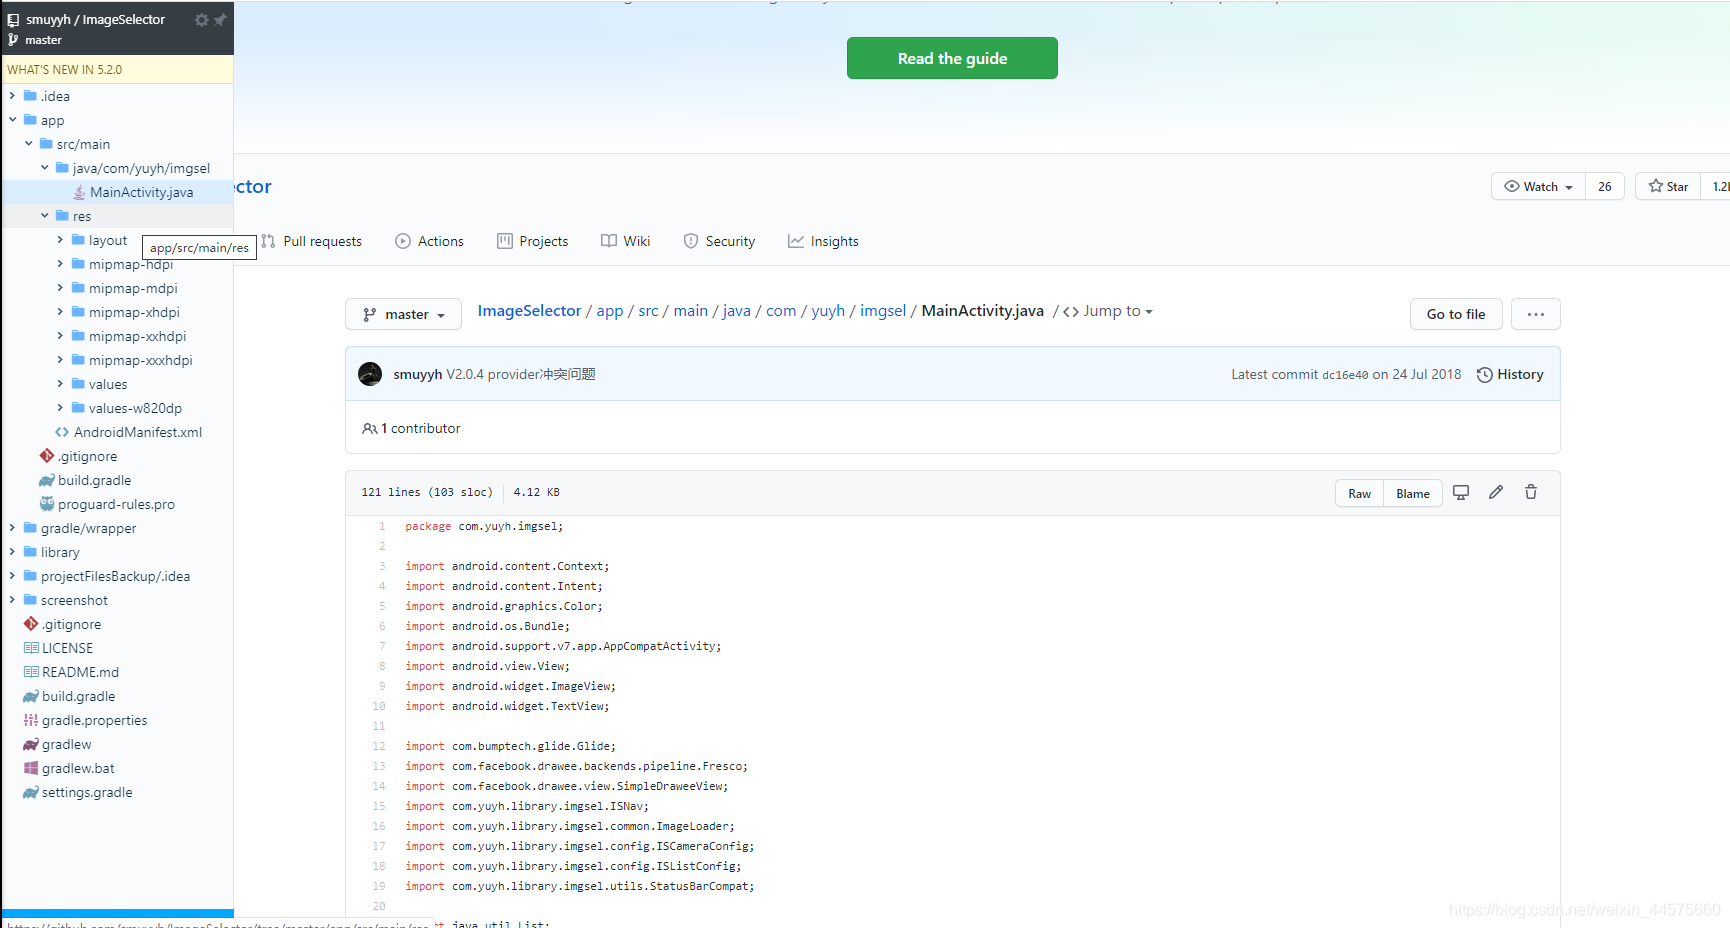Viewport: 1730px width, 928px height.
Task: Open the Pull requests tab
Action: [311, 241]
